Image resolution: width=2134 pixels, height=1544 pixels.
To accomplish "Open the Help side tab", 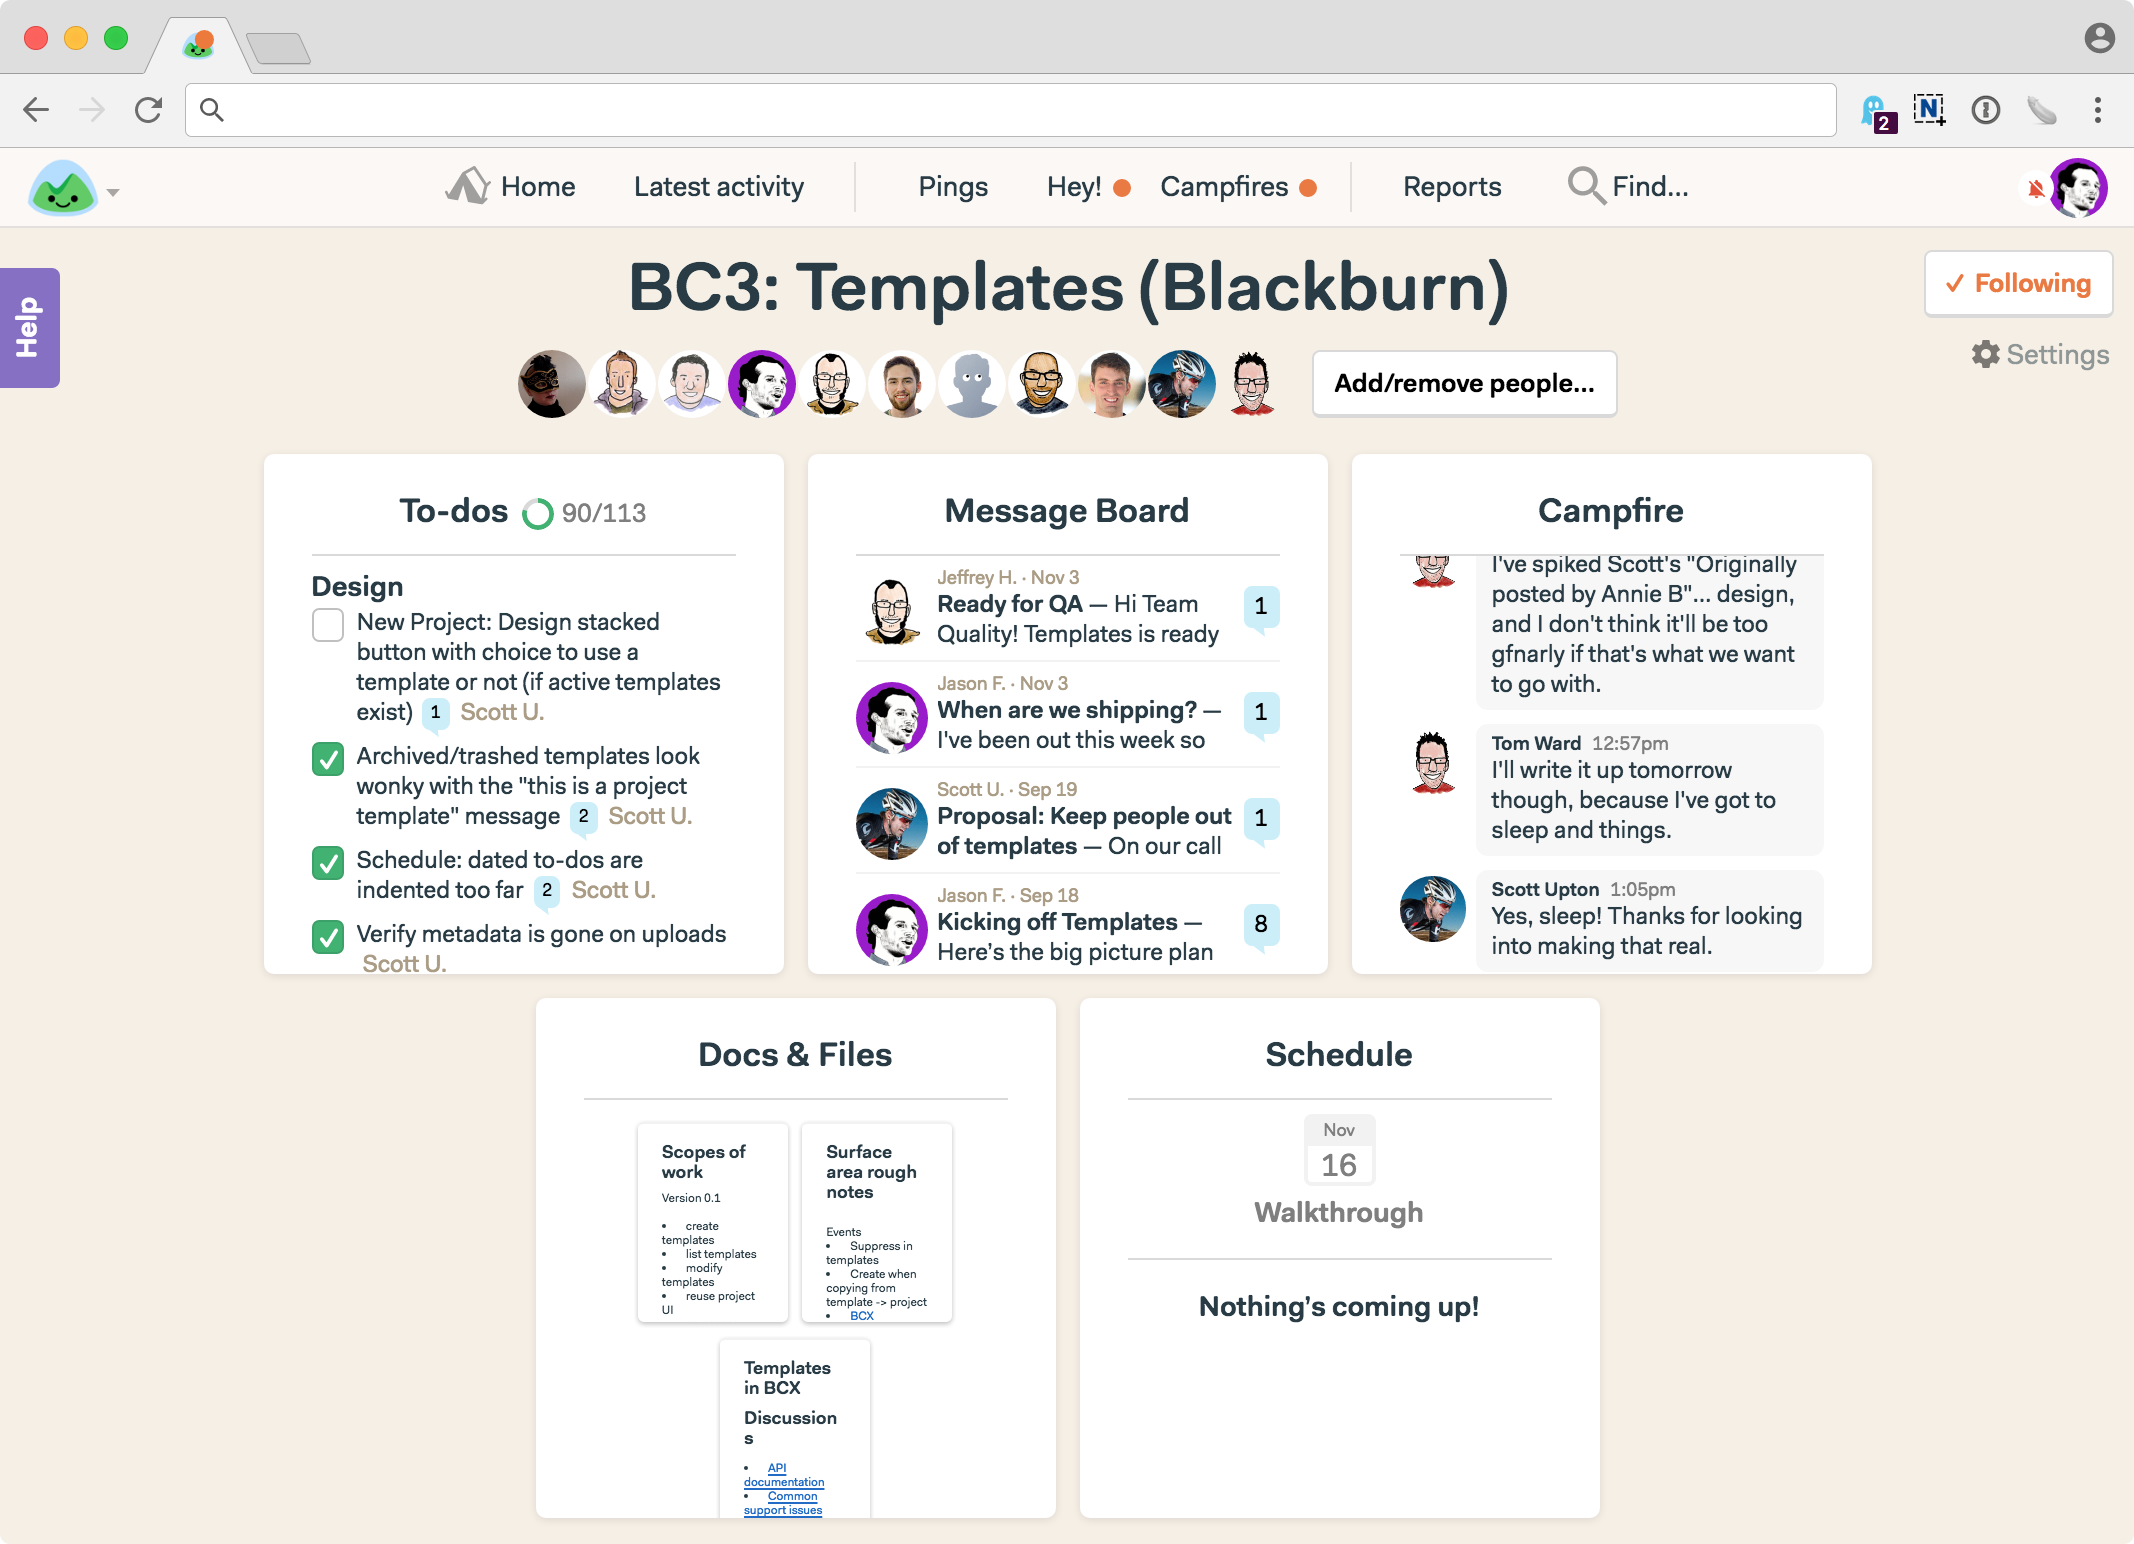I will [29, 327].
